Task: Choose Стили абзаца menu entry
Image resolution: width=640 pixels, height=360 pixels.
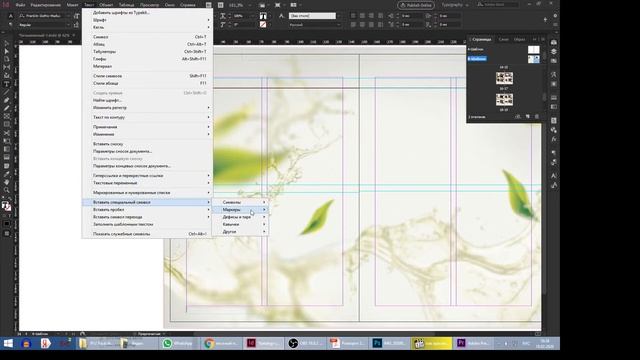Action: pos(147,83)
